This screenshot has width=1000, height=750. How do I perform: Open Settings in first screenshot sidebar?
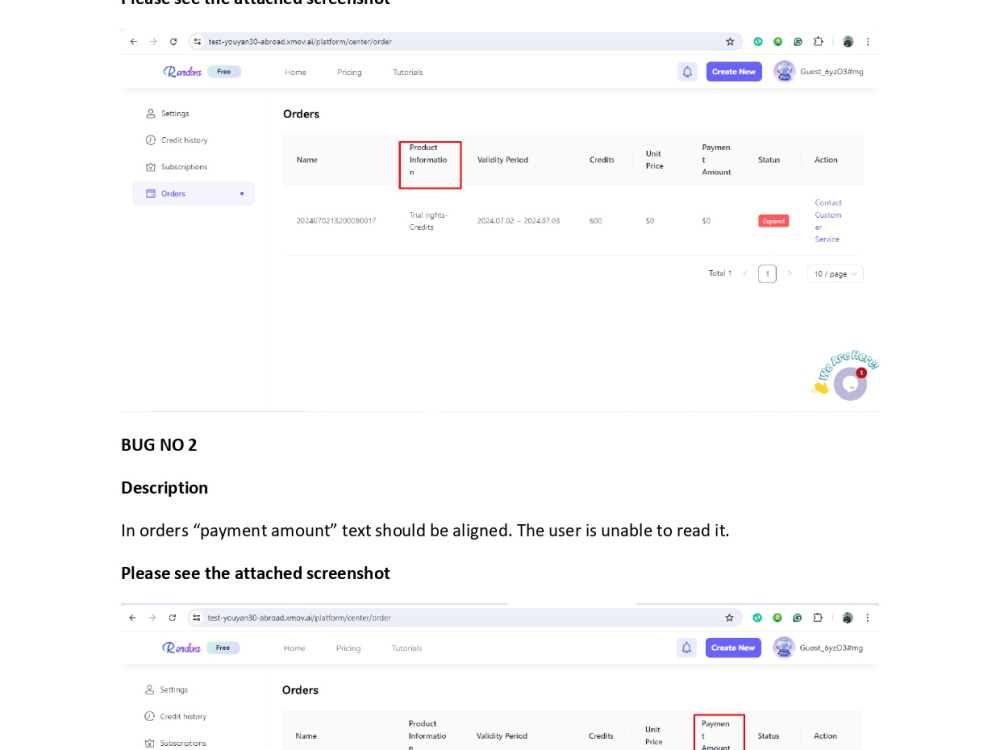coord(168,114)
